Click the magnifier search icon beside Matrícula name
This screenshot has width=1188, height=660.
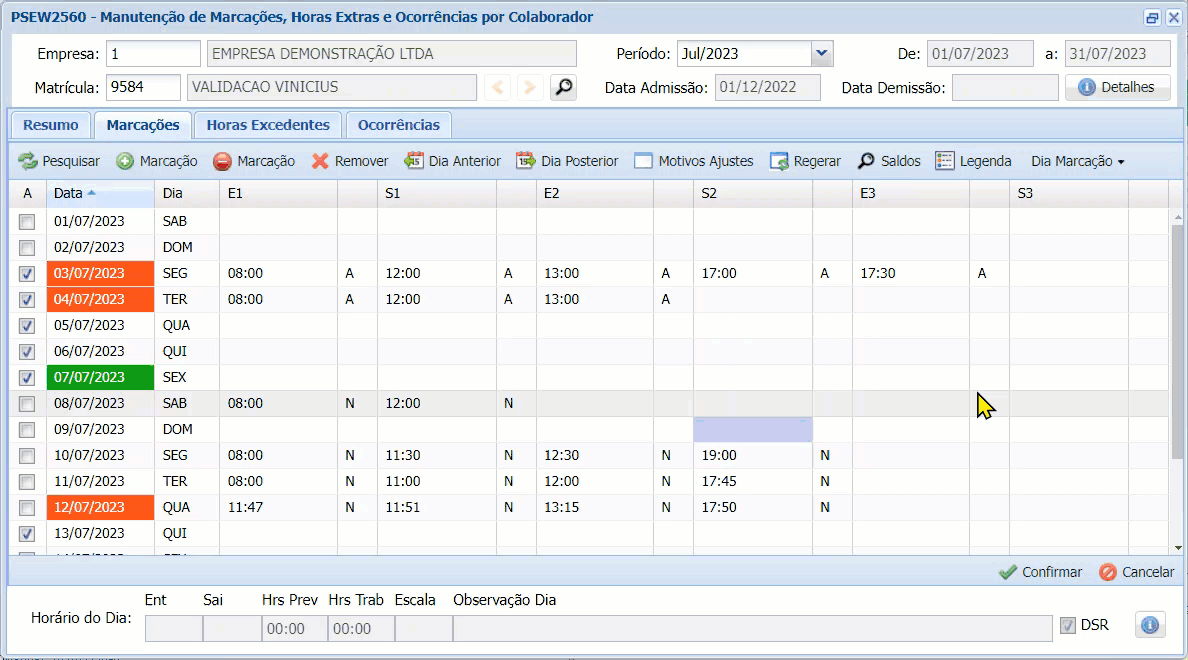pos(564,88)
